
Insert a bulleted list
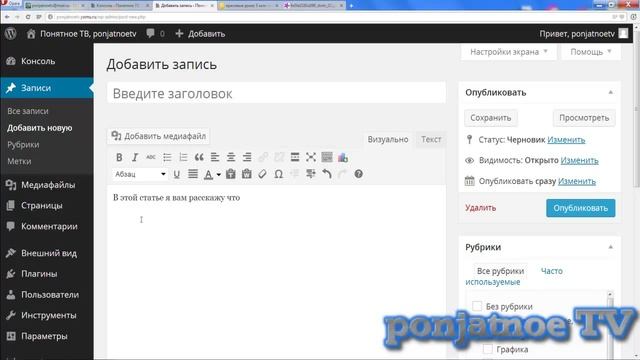[167, 158]
